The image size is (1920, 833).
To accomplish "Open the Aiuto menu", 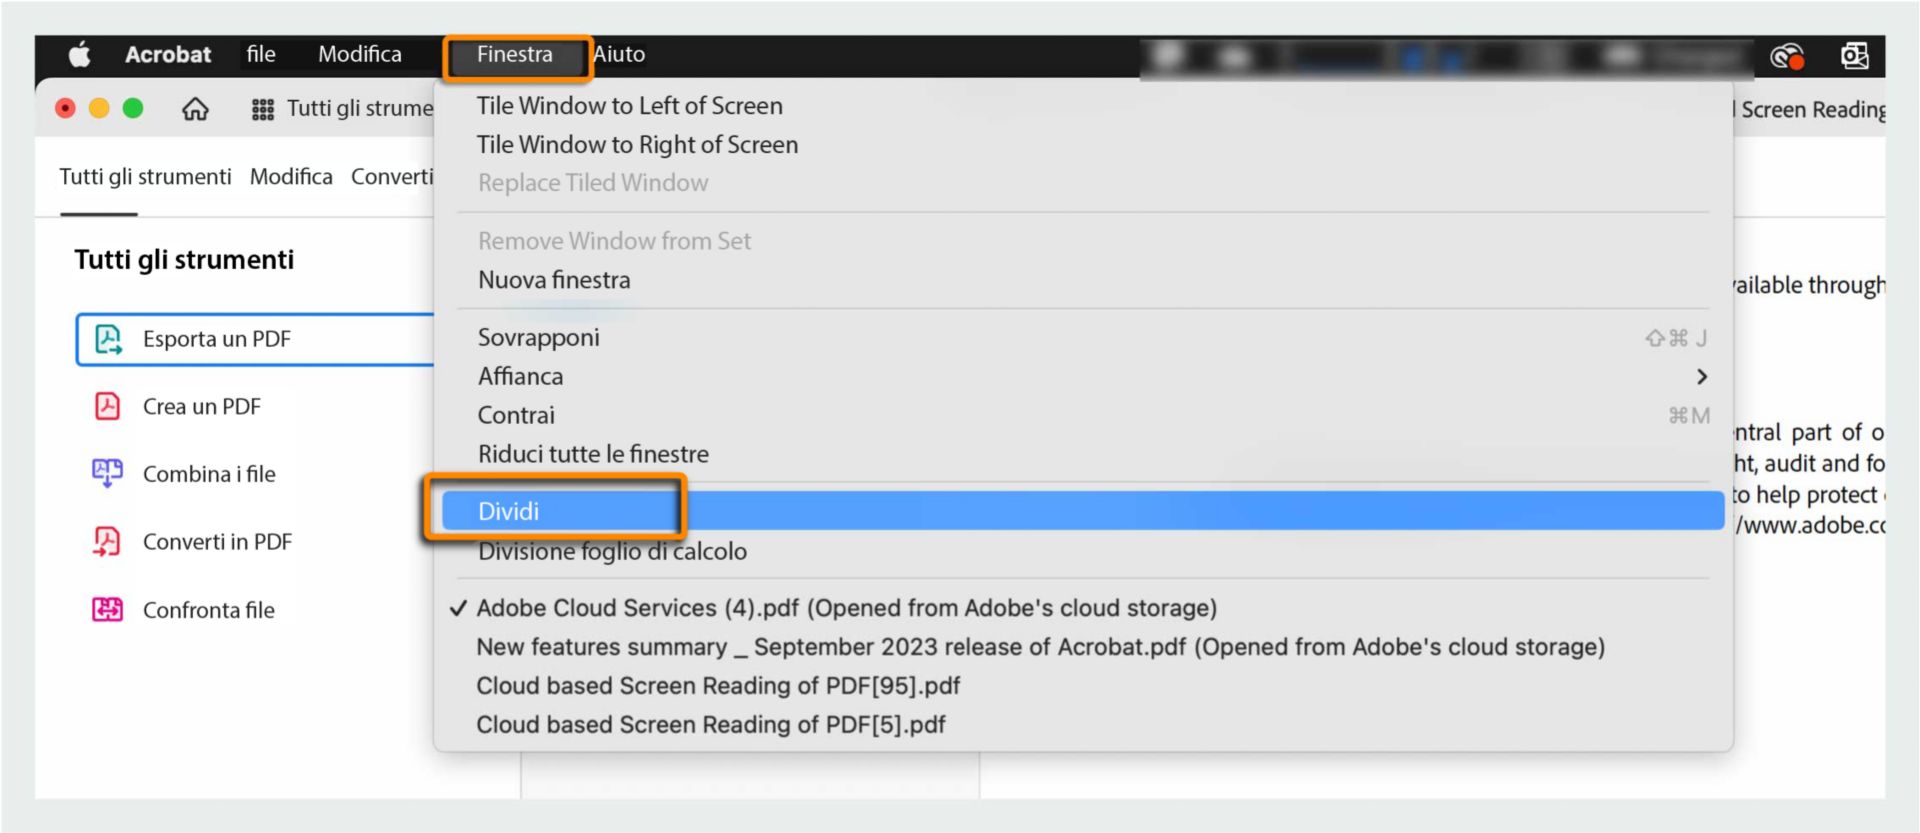I will click(x=619, y=55).
